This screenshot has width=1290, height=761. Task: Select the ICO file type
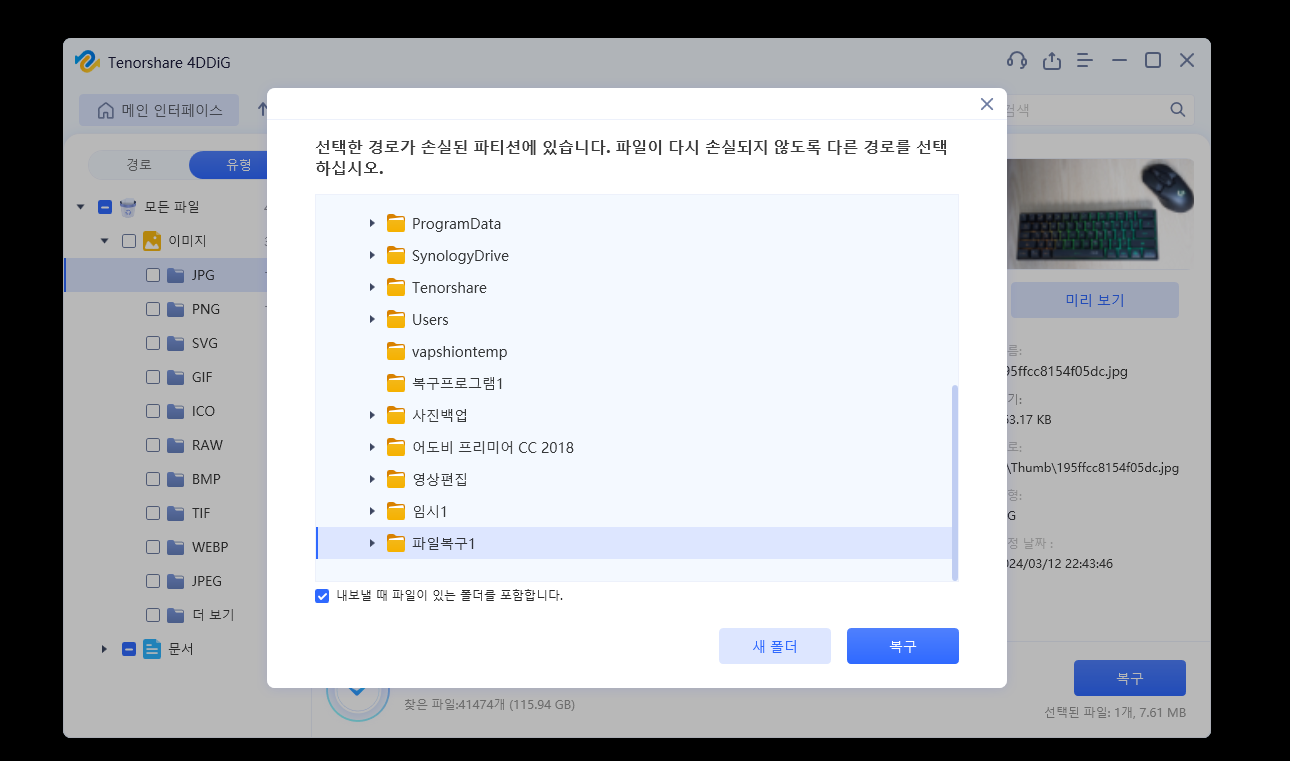tap(203, 411)
